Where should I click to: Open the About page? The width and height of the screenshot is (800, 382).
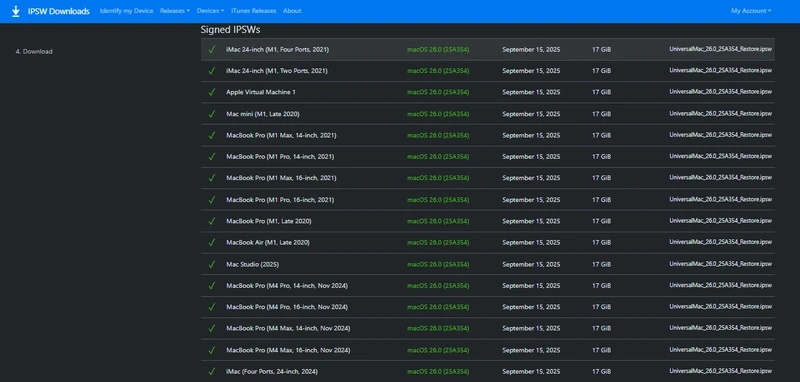(x=292, y=11)
